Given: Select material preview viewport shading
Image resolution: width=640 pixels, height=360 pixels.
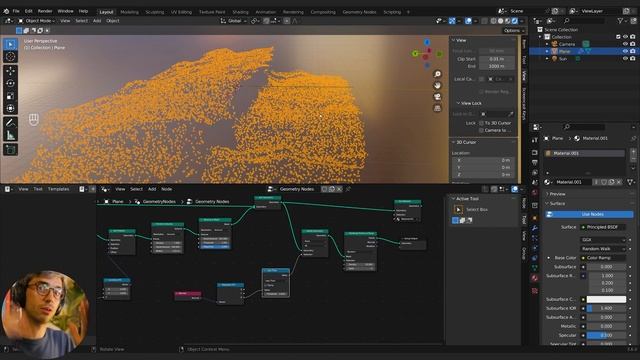Looking at the screenshot, I should click(507, 21).
